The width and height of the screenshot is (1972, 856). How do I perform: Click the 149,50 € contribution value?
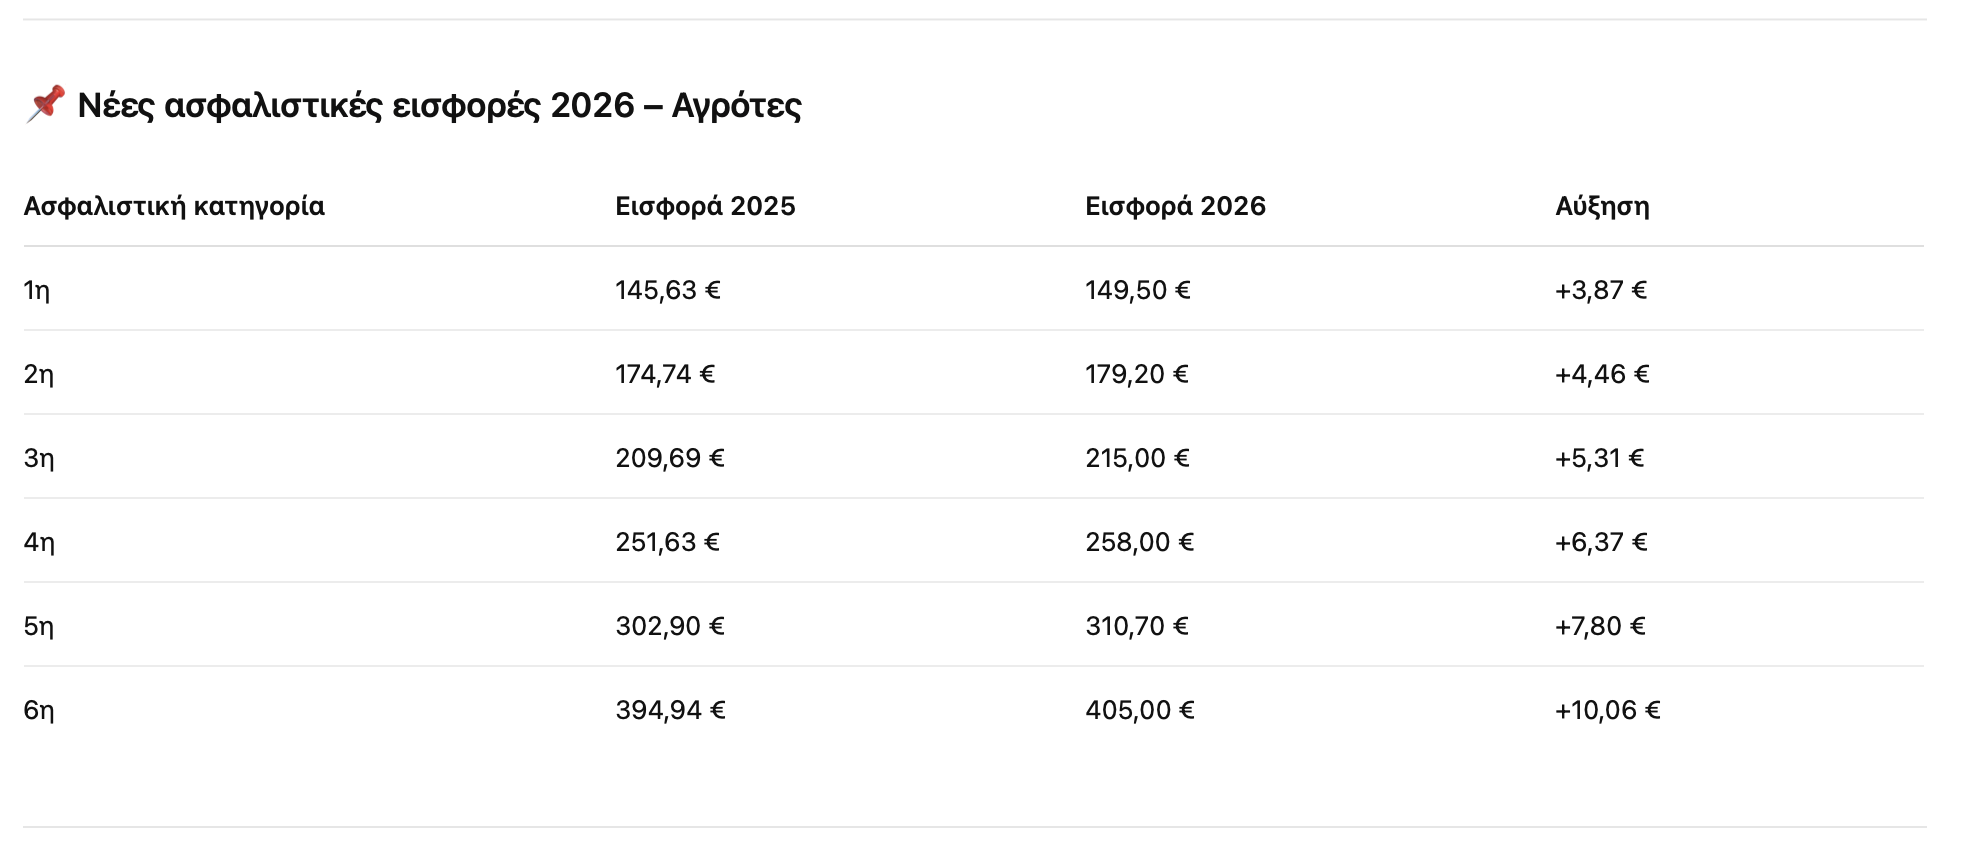pyautogui.click(x=1137, y=290)
